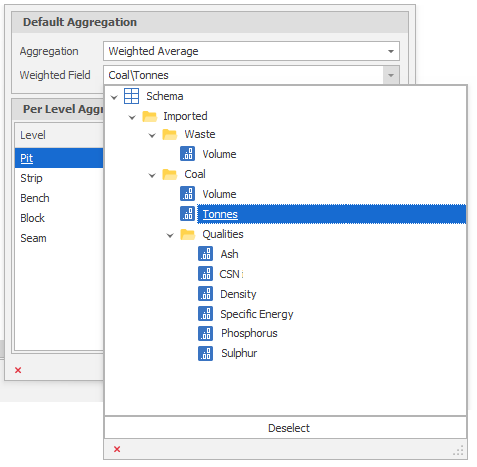
Task: Toggle the Weighted Field dropdown arrow
Action: tap(391, 75)
